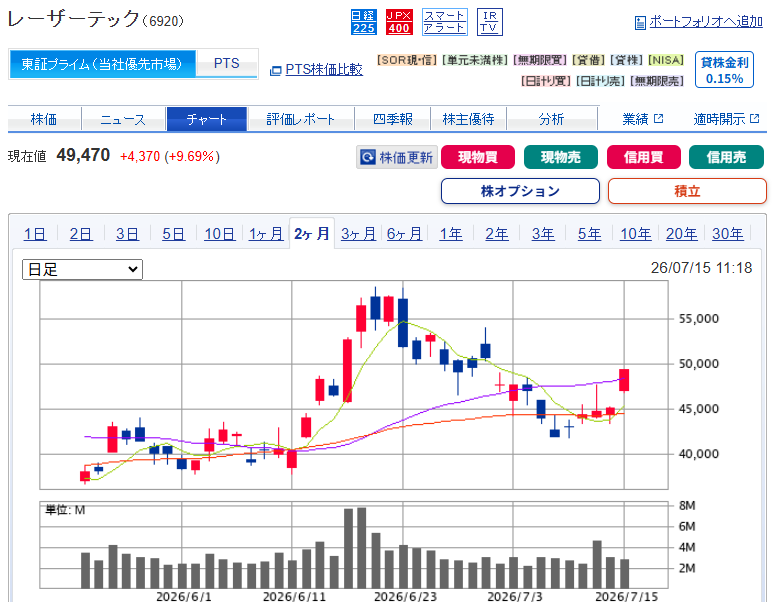
Task: Open the 四季報 tab
Action: 392,119
